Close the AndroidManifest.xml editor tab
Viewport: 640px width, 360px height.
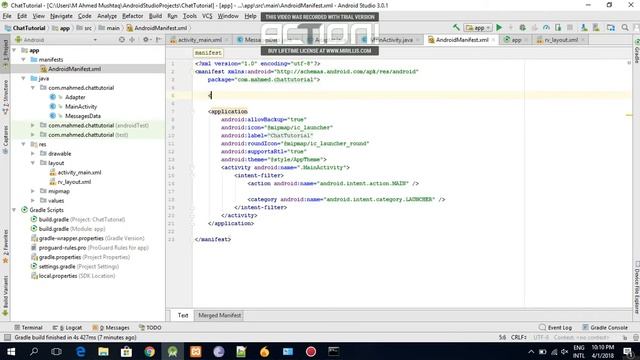pos(493,40)
